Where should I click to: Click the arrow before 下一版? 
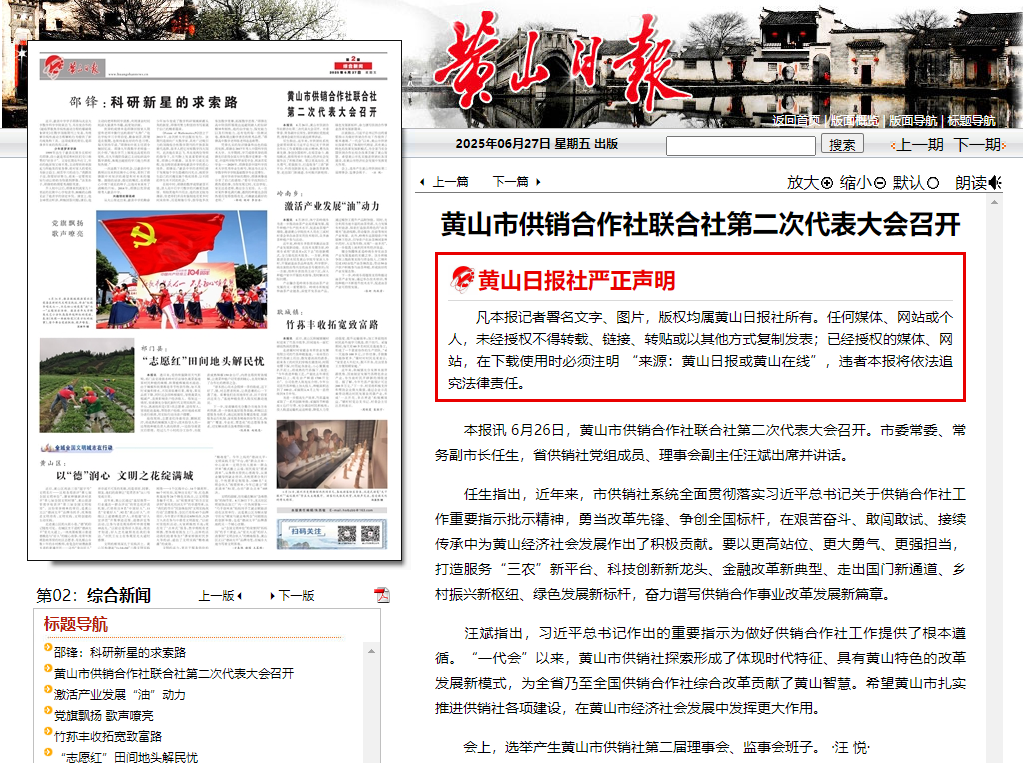point(272,595)
